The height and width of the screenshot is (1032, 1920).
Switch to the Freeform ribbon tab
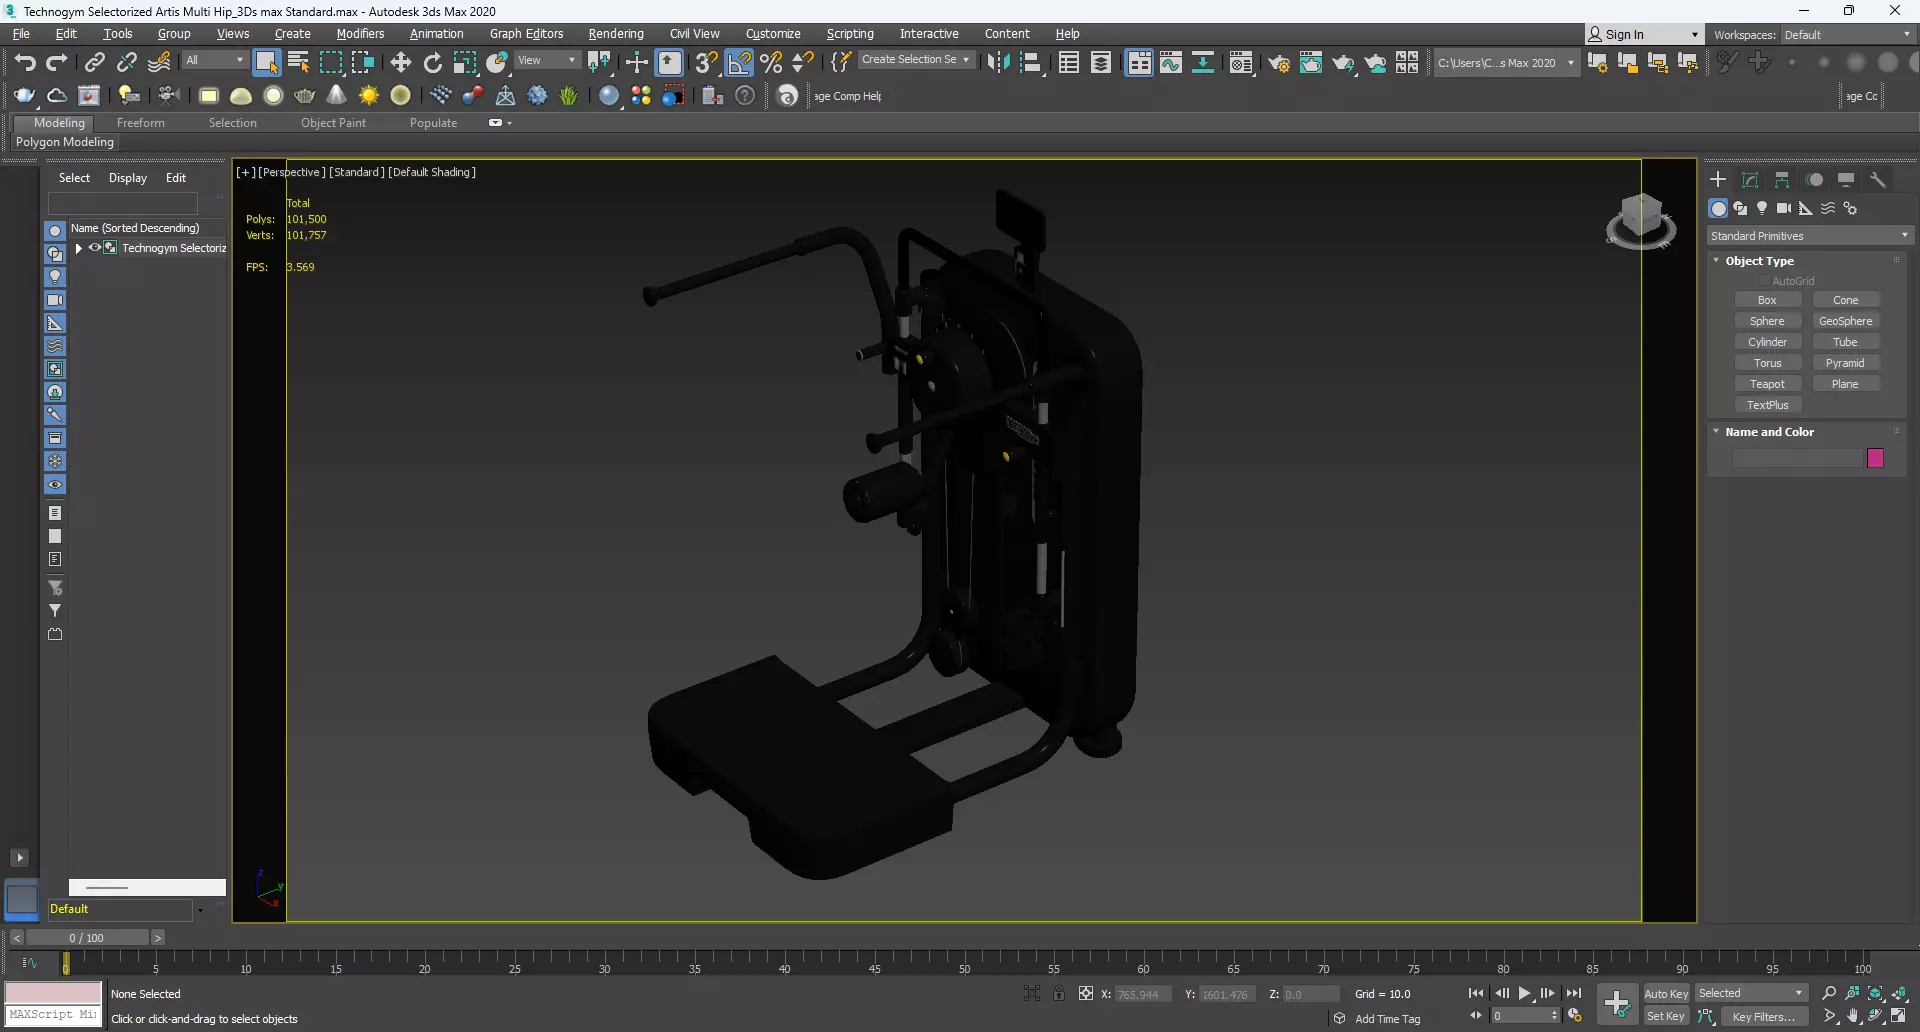coord(141,123)
